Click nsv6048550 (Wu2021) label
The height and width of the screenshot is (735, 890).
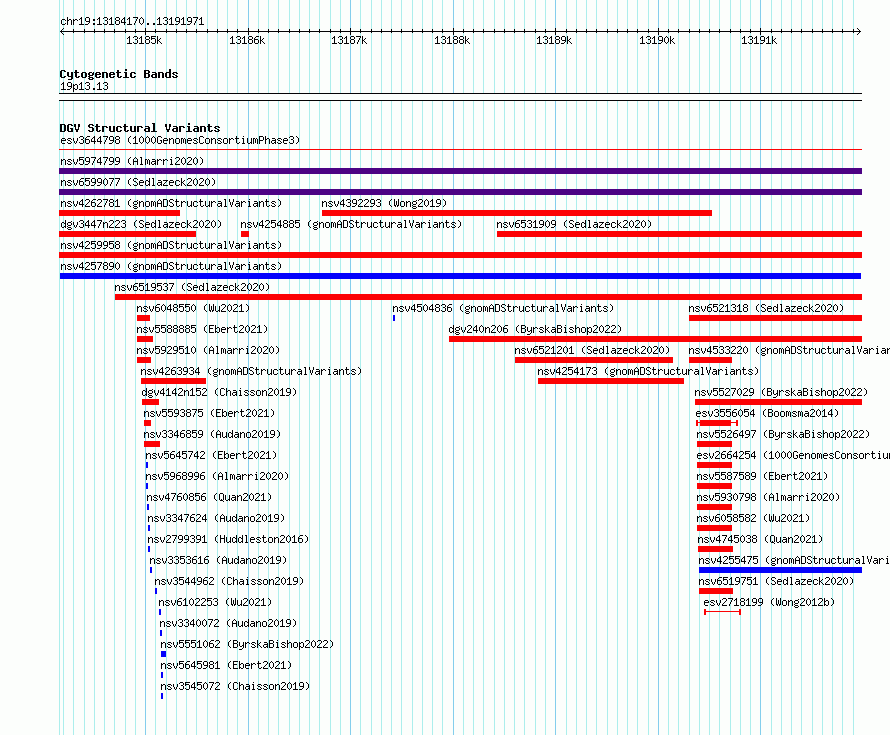(193, 308)
